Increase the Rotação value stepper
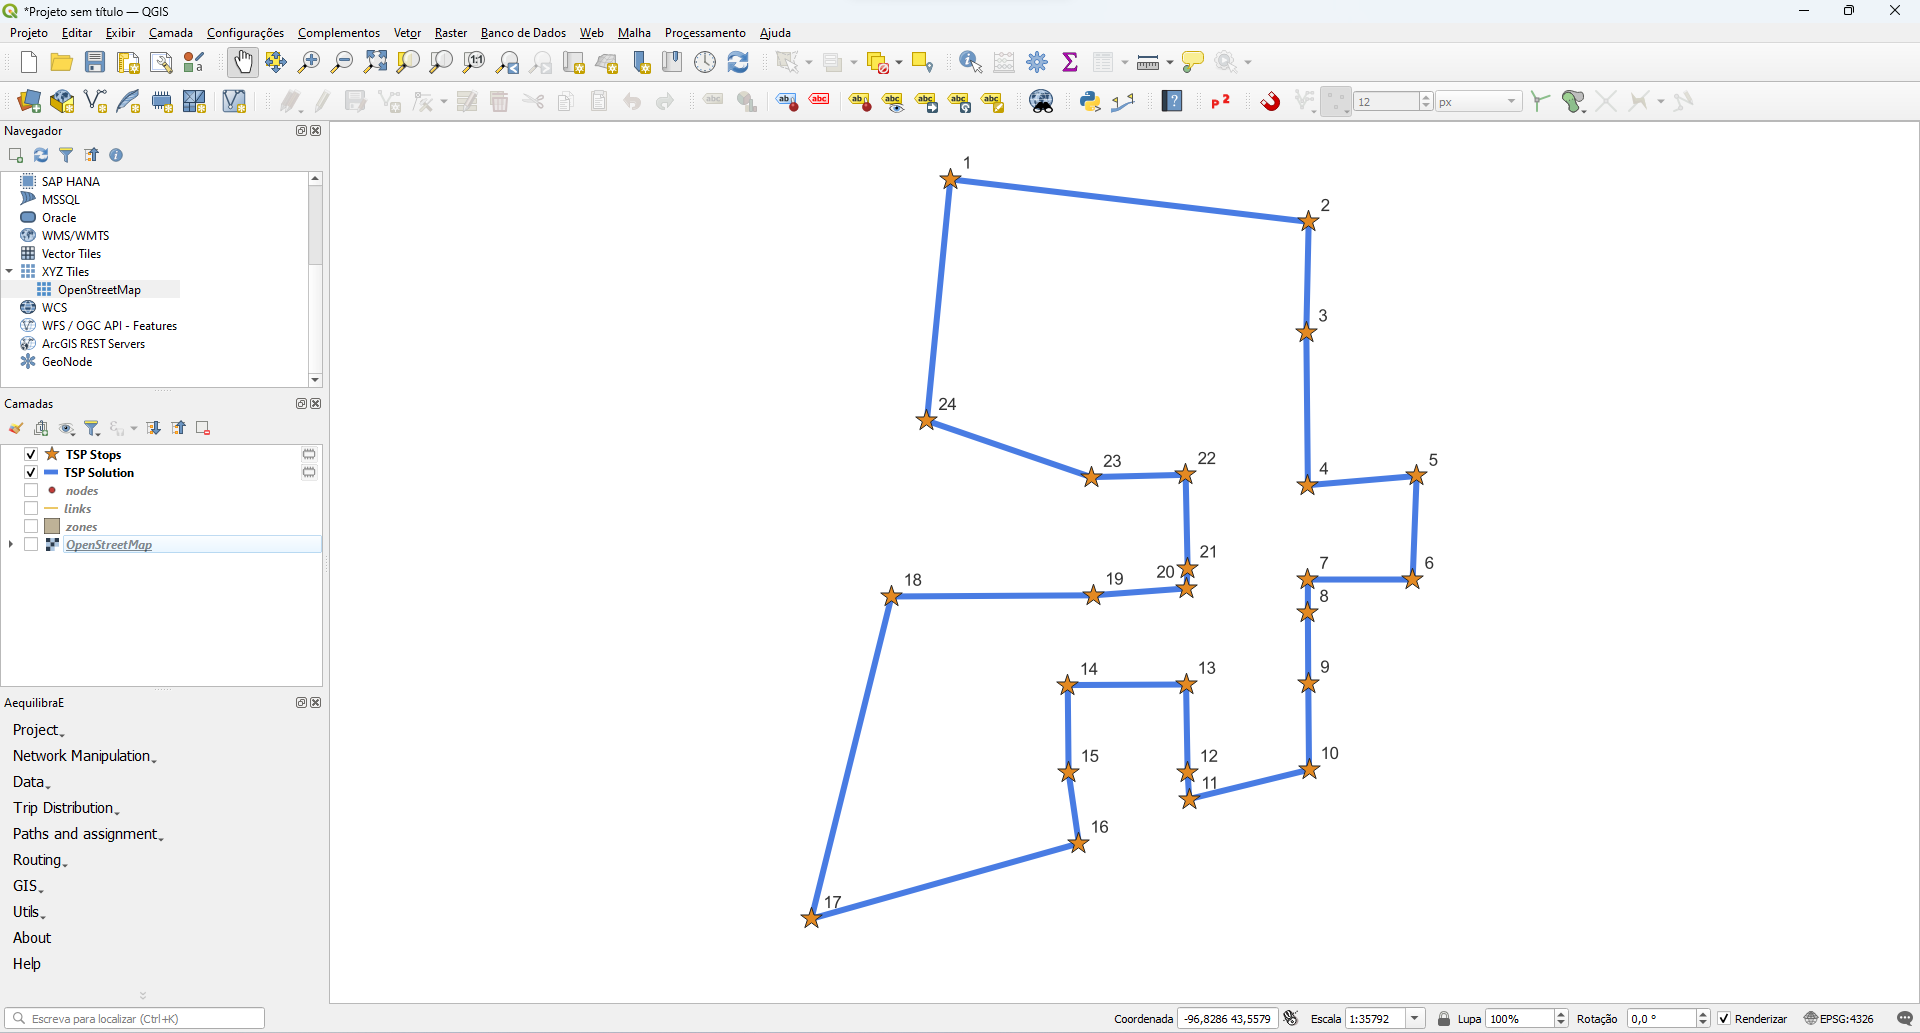Image resolution: width=1920 pixels, height=1033 pixels. pyautogui.click(x=1705, y=1013)
